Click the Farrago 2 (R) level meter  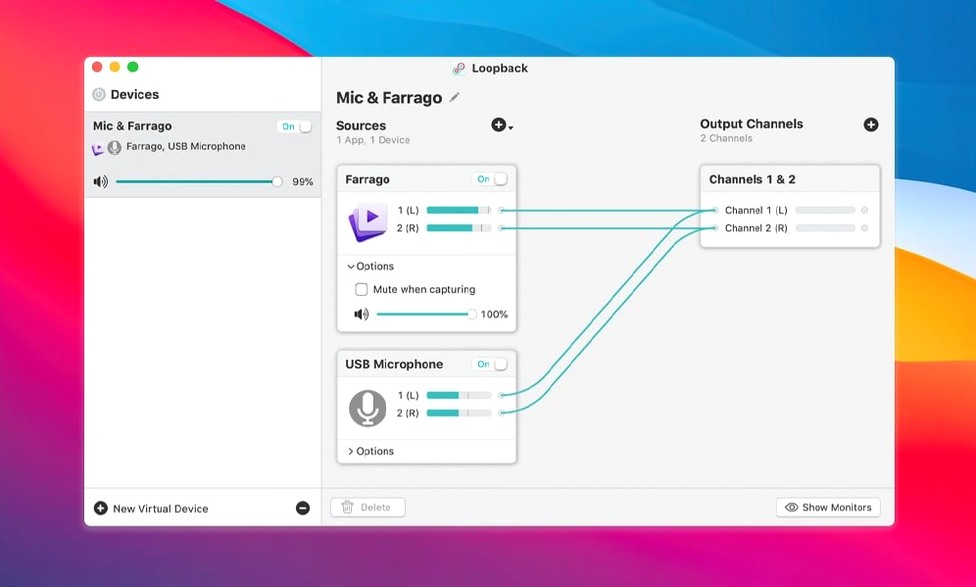(459, 228)
